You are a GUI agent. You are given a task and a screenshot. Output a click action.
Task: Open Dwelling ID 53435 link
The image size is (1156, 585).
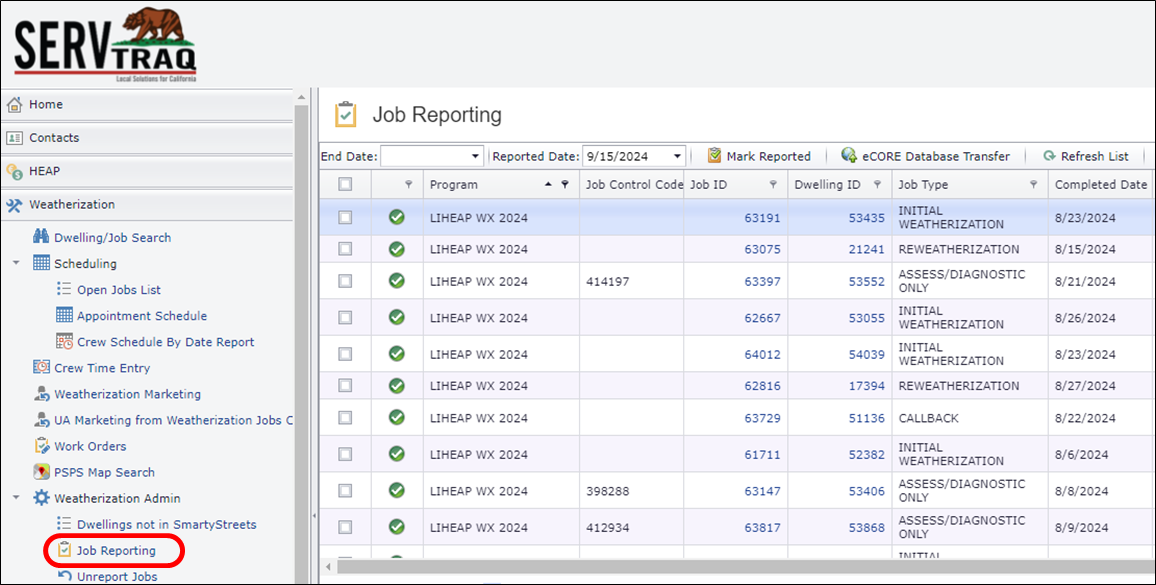click(866, 218)
